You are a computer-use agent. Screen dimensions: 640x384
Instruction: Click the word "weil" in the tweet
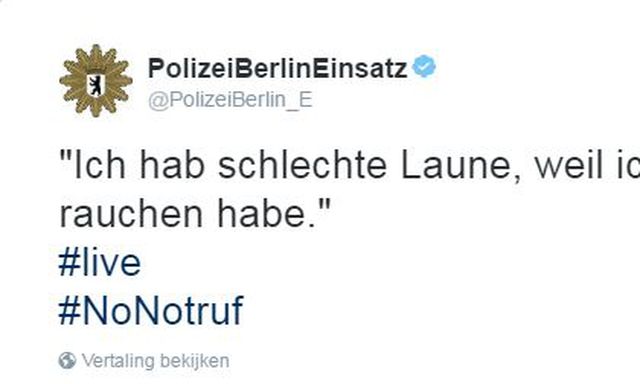(x=569, y=165)
